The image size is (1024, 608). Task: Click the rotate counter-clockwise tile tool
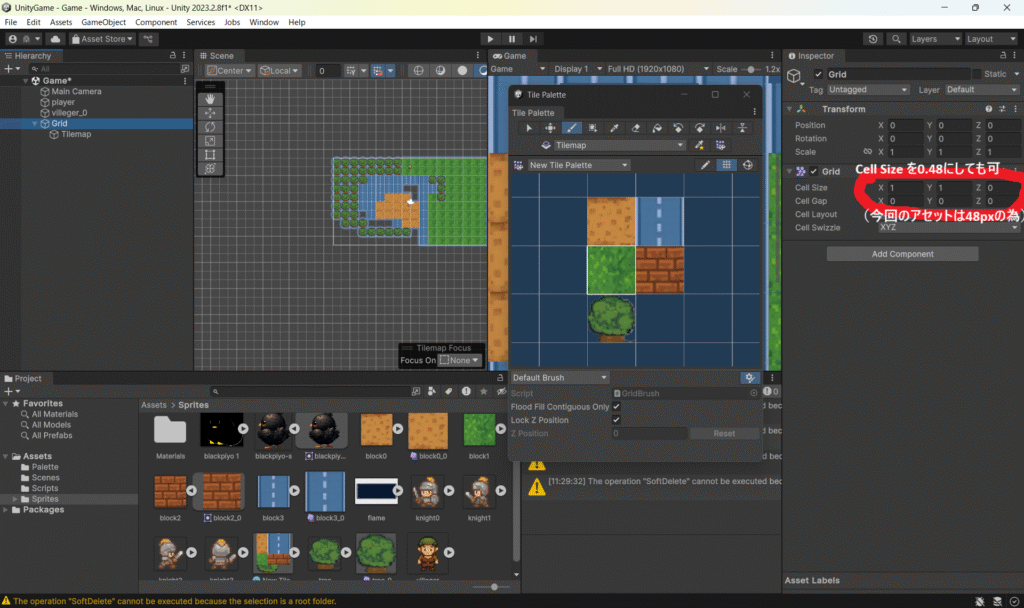(x=678, y=128)
